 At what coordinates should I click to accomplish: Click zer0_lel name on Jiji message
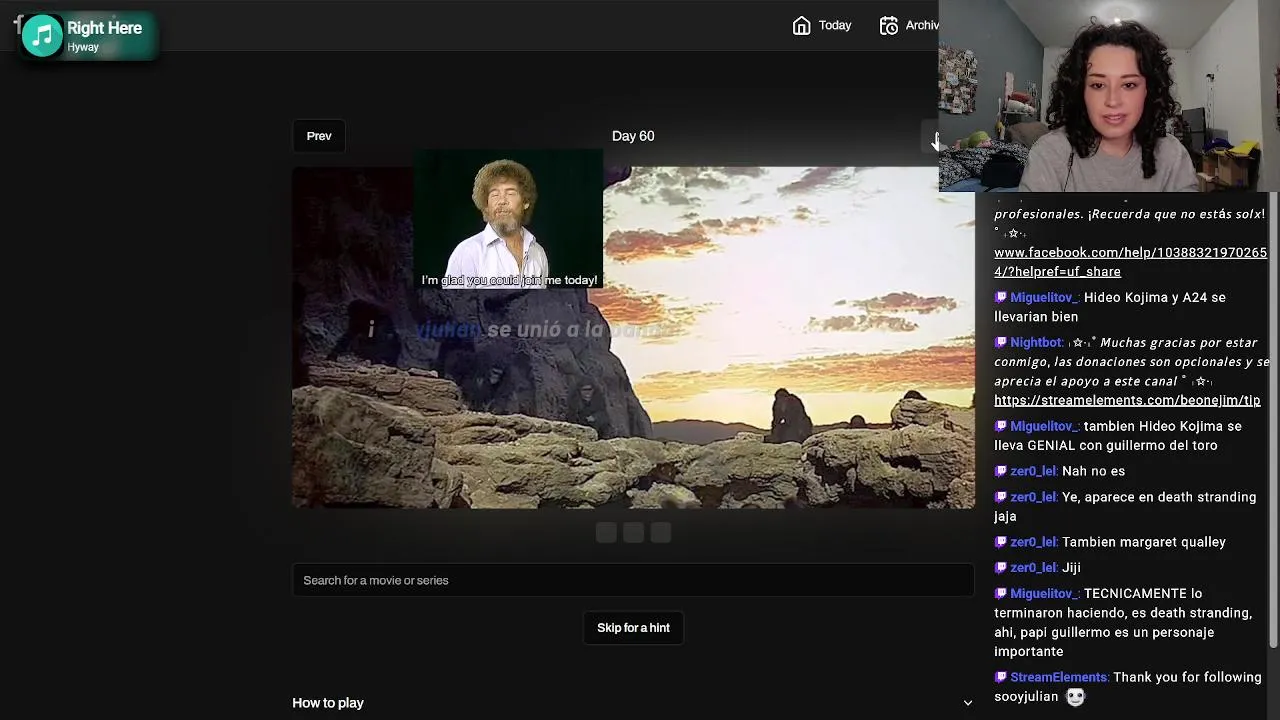1033,567
